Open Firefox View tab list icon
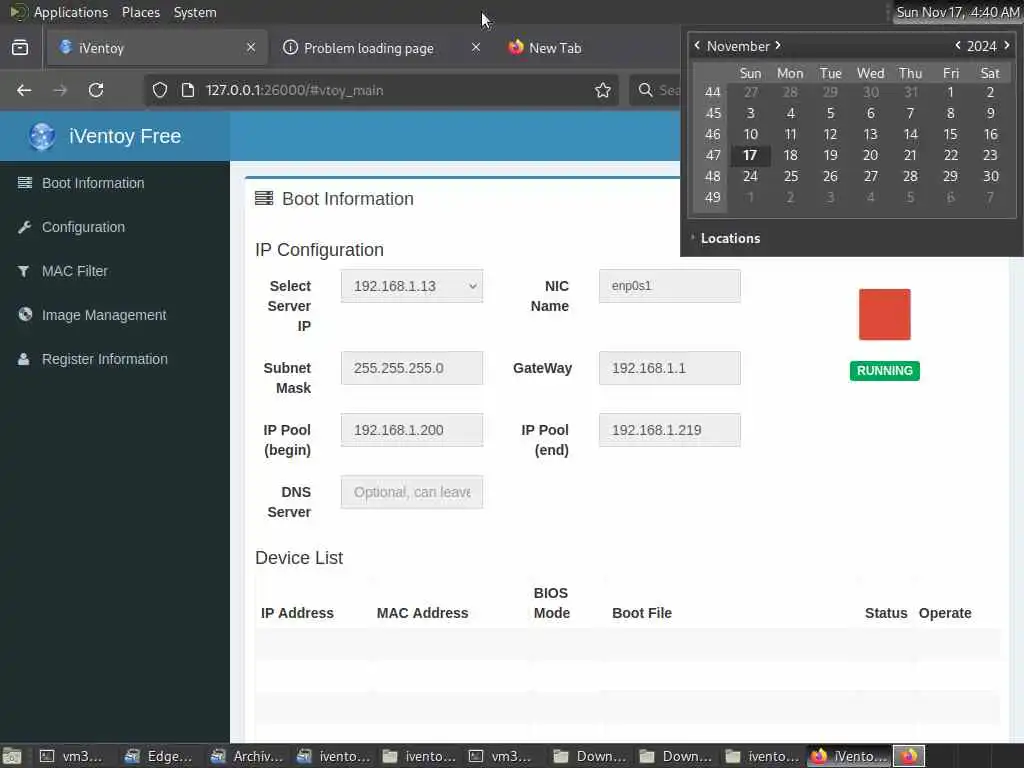1024x768 pixels. [x=20, y=48]
